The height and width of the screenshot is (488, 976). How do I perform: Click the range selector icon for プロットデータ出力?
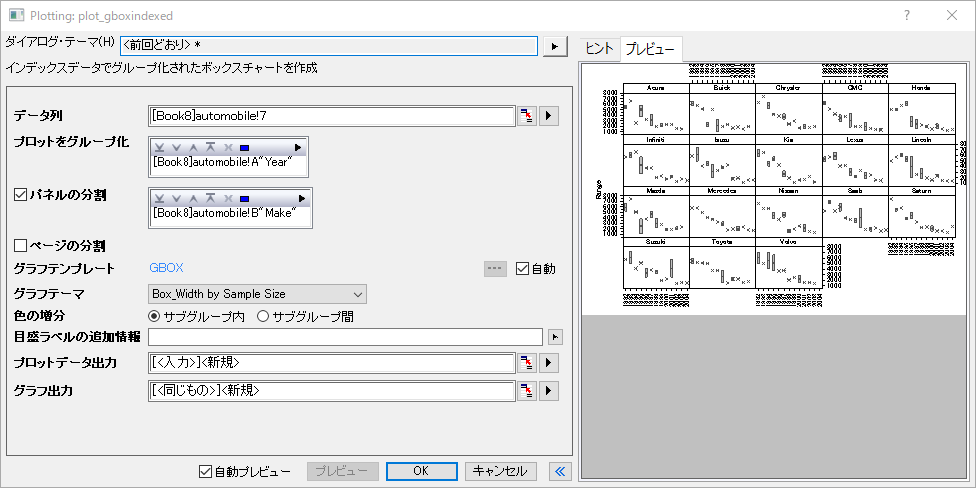tap(527, 362)
